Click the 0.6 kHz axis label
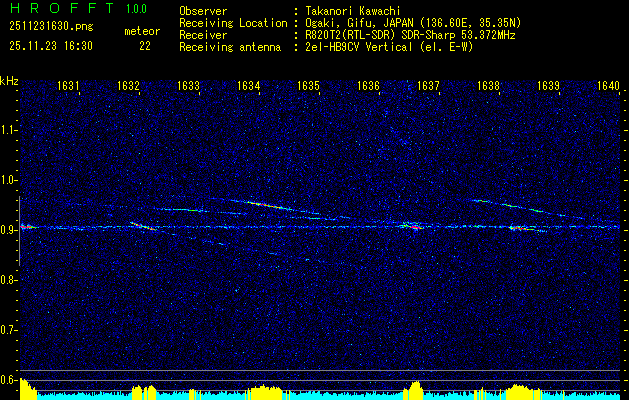The width and height of the screenshot is (629, 400). coord(8,380)
